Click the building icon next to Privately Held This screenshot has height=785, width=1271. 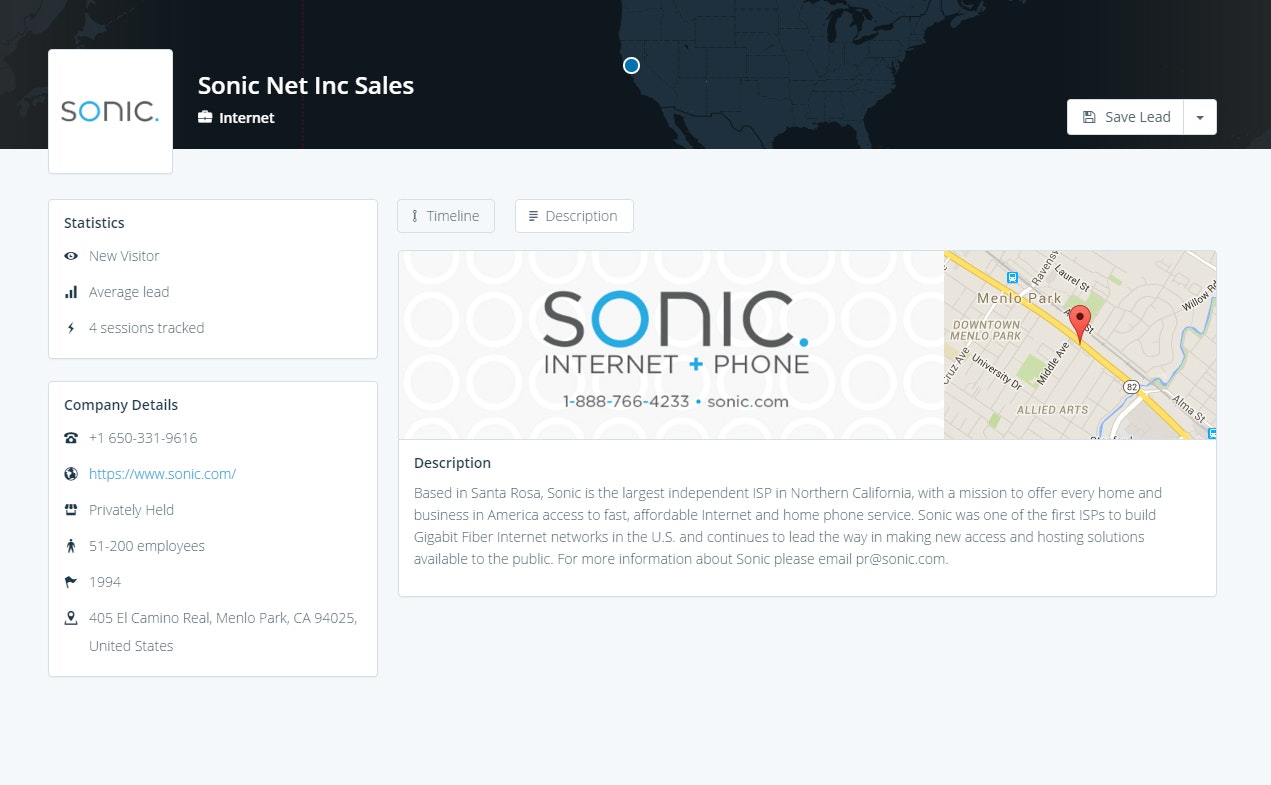point(70,509)
